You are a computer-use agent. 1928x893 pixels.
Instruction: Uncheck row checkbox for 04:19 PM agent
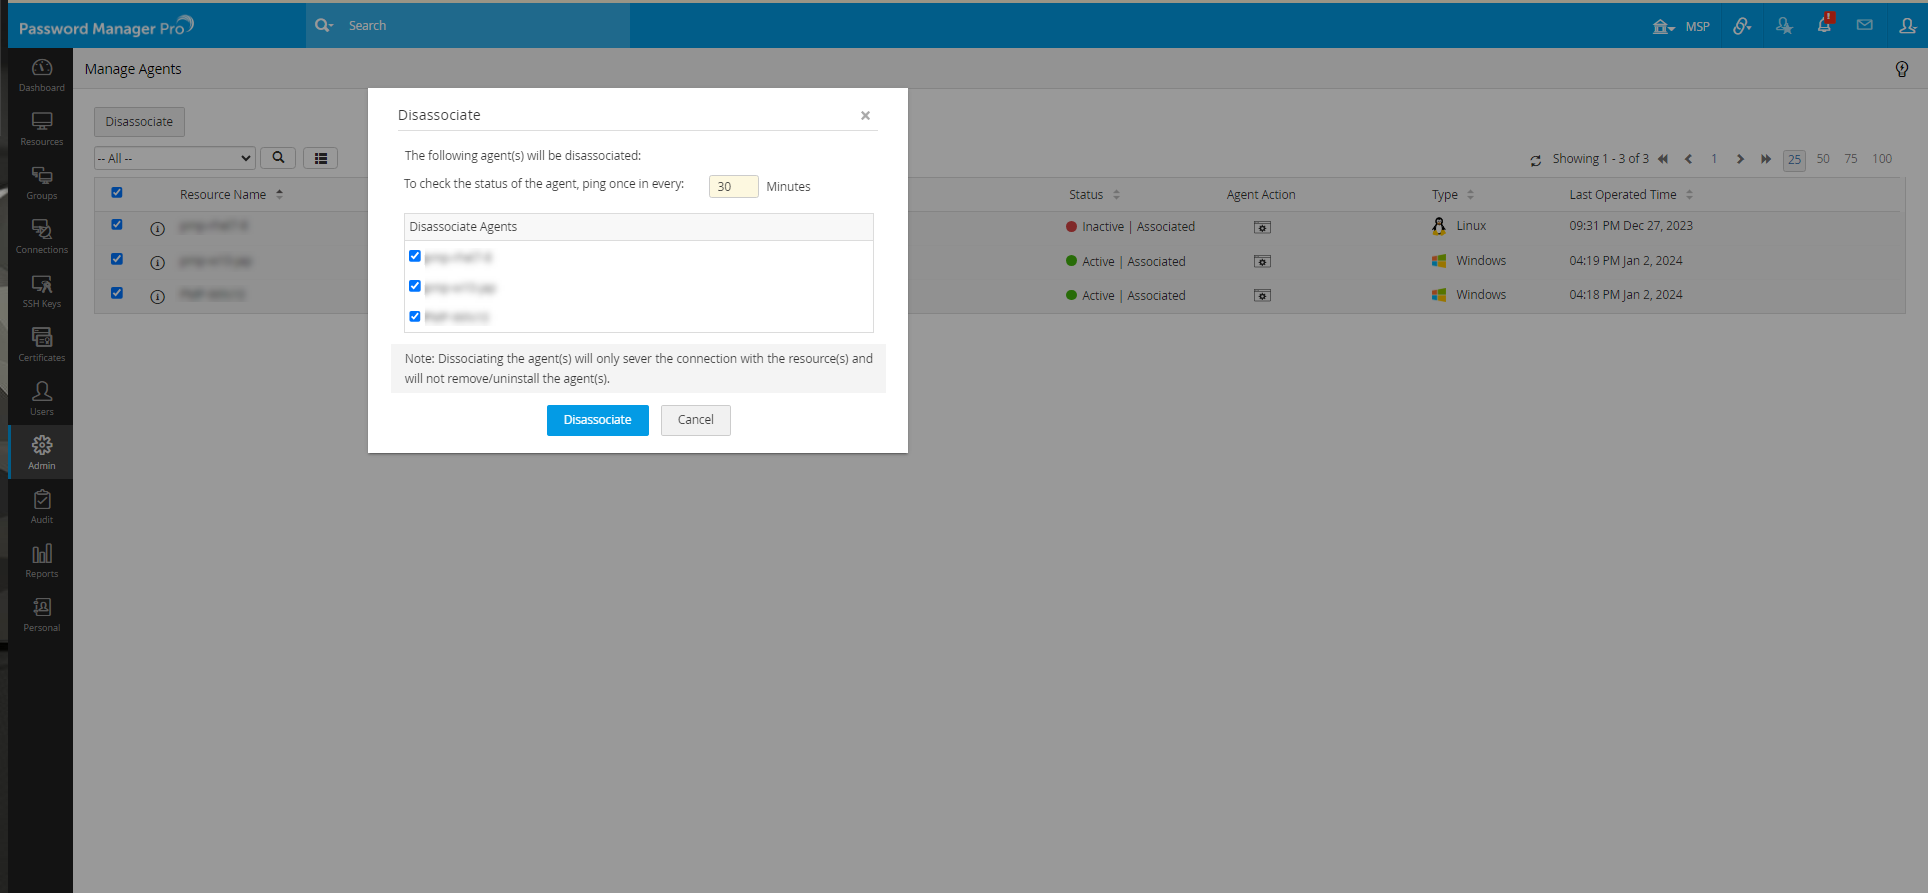point(117,259)
